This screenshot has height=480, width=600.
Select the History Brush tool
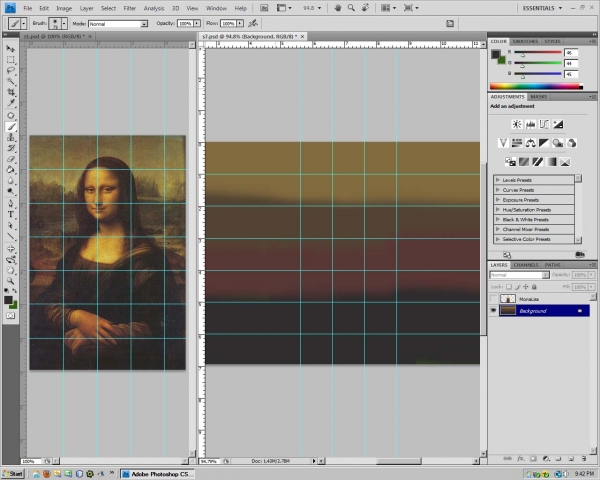click(11, 148)
